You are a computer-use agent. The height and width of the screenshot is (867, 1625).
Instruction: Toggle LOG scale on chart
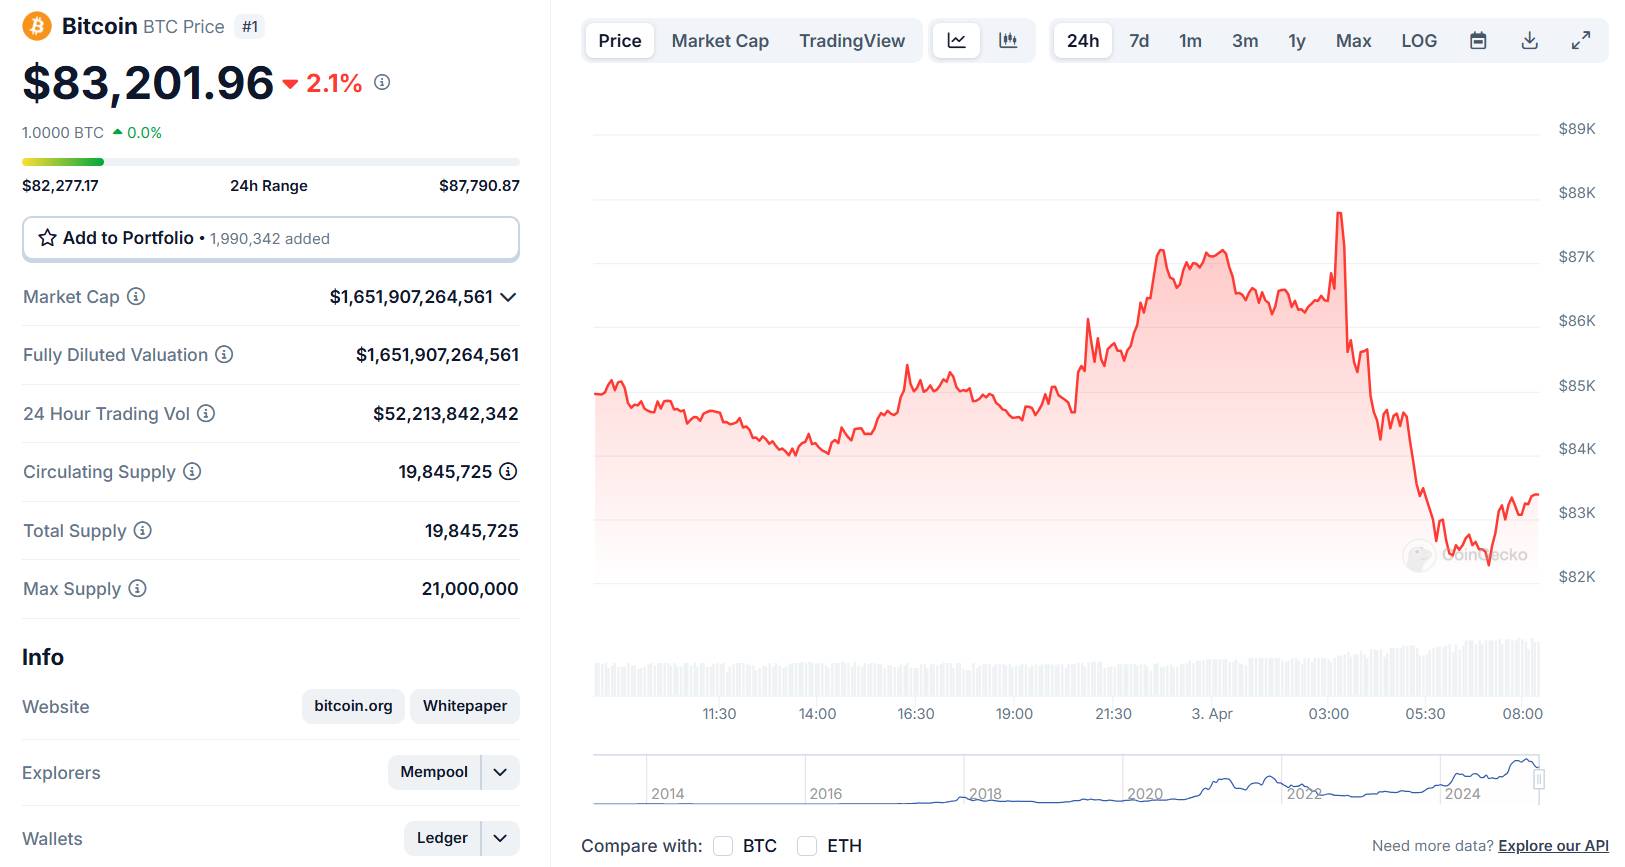point(1419,41)
